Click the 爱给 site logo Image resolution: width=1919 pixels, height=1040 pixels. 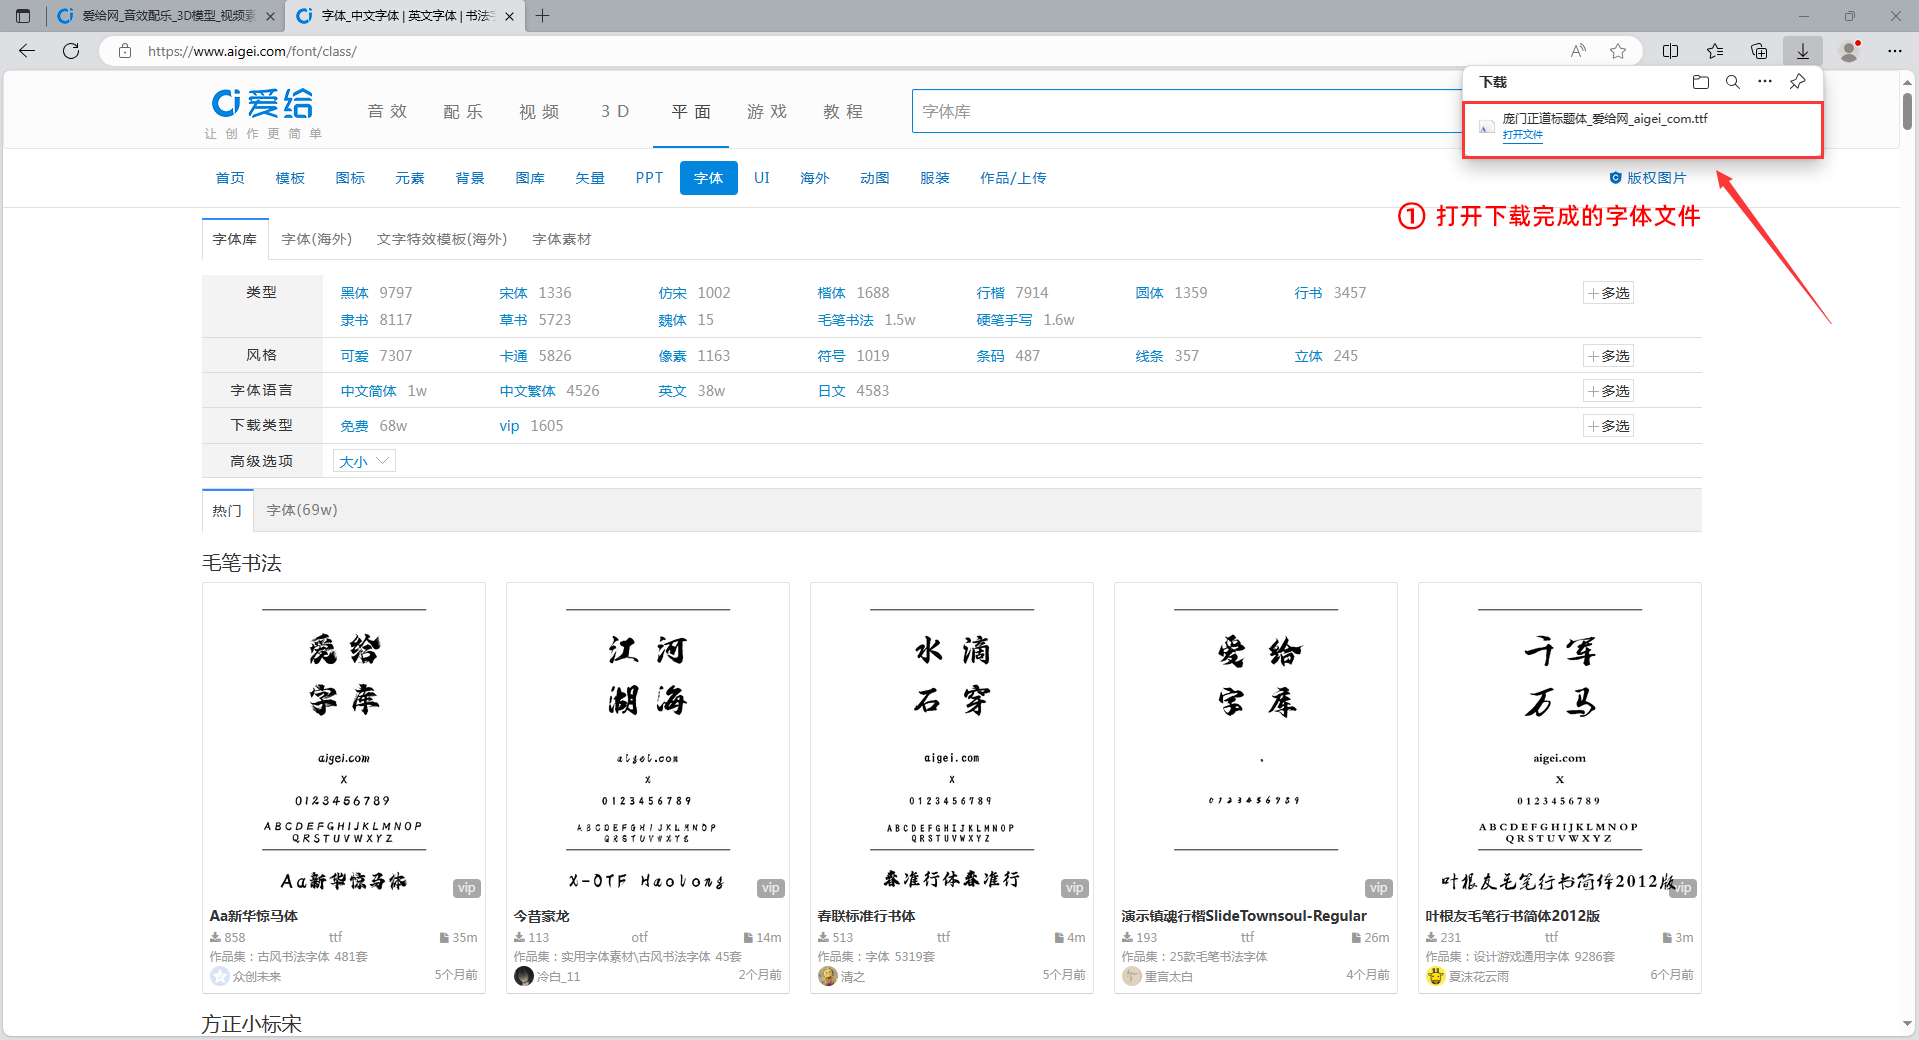(x=264, y=112)
